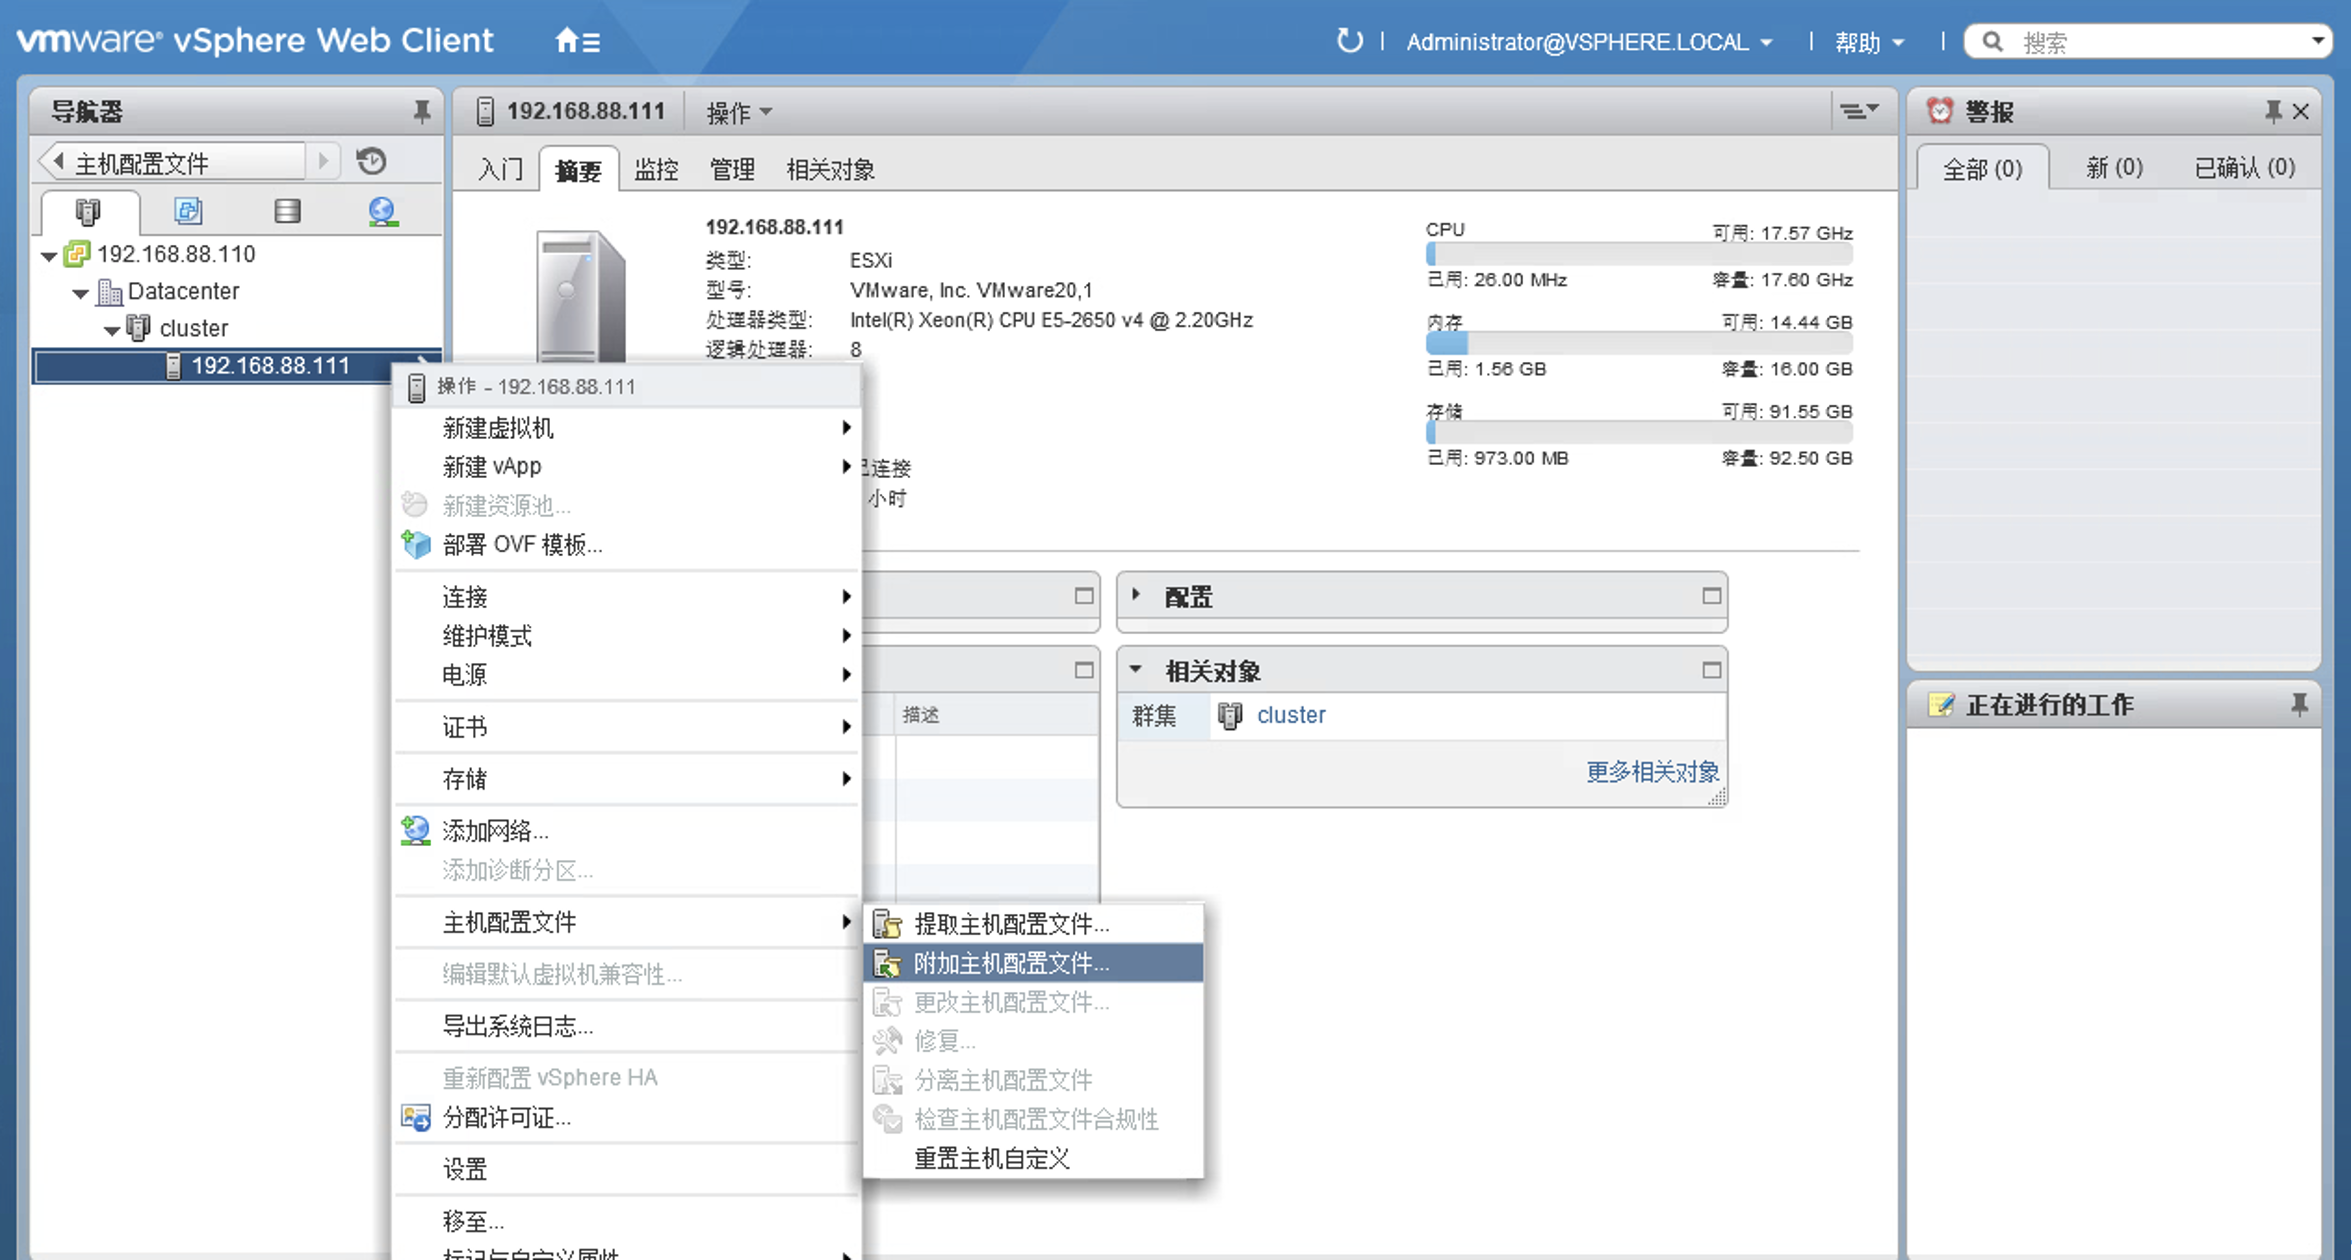The height and width of the screenshot is (1260, 2352).
Task: Maximize the 配置 portlet
Action: [1711, 596]
